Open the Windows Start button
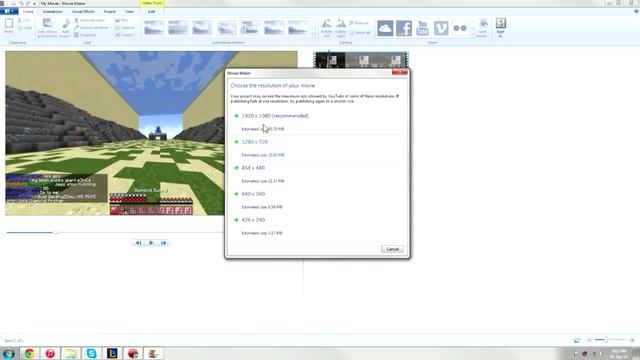The image size is (640, 360). pos(9,353)
